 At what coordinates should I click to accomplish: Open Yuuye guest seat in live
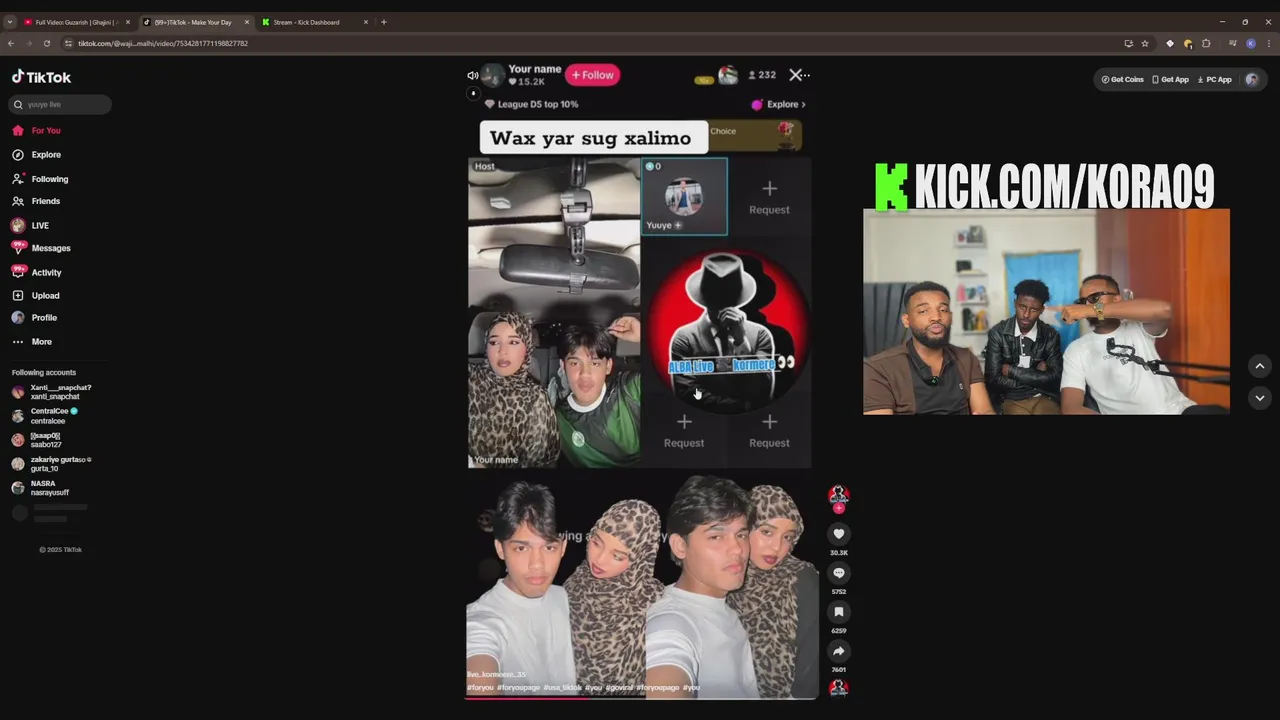pyautogui.click(x=684, y=197)
